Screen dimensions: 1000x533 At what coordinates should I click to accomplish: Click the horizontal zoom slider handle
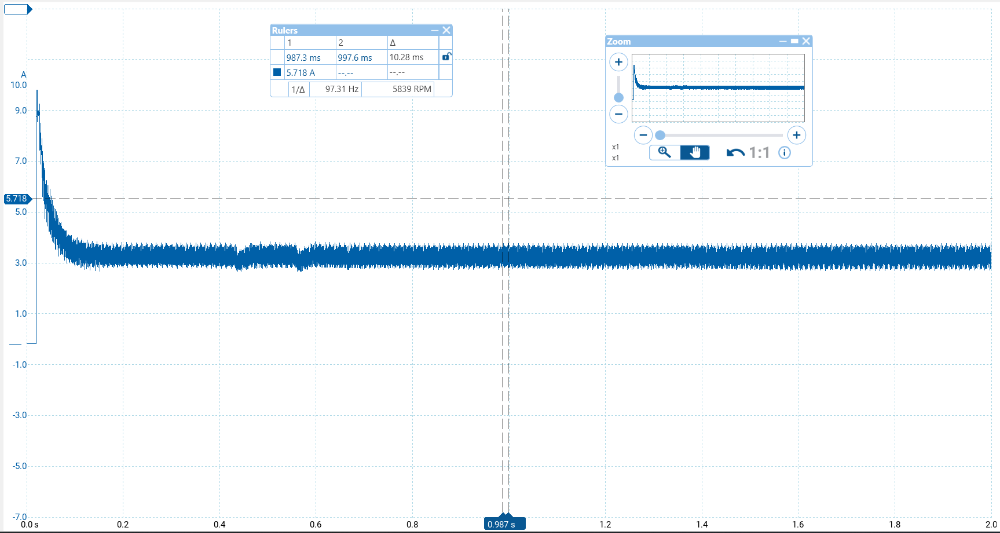660,134
